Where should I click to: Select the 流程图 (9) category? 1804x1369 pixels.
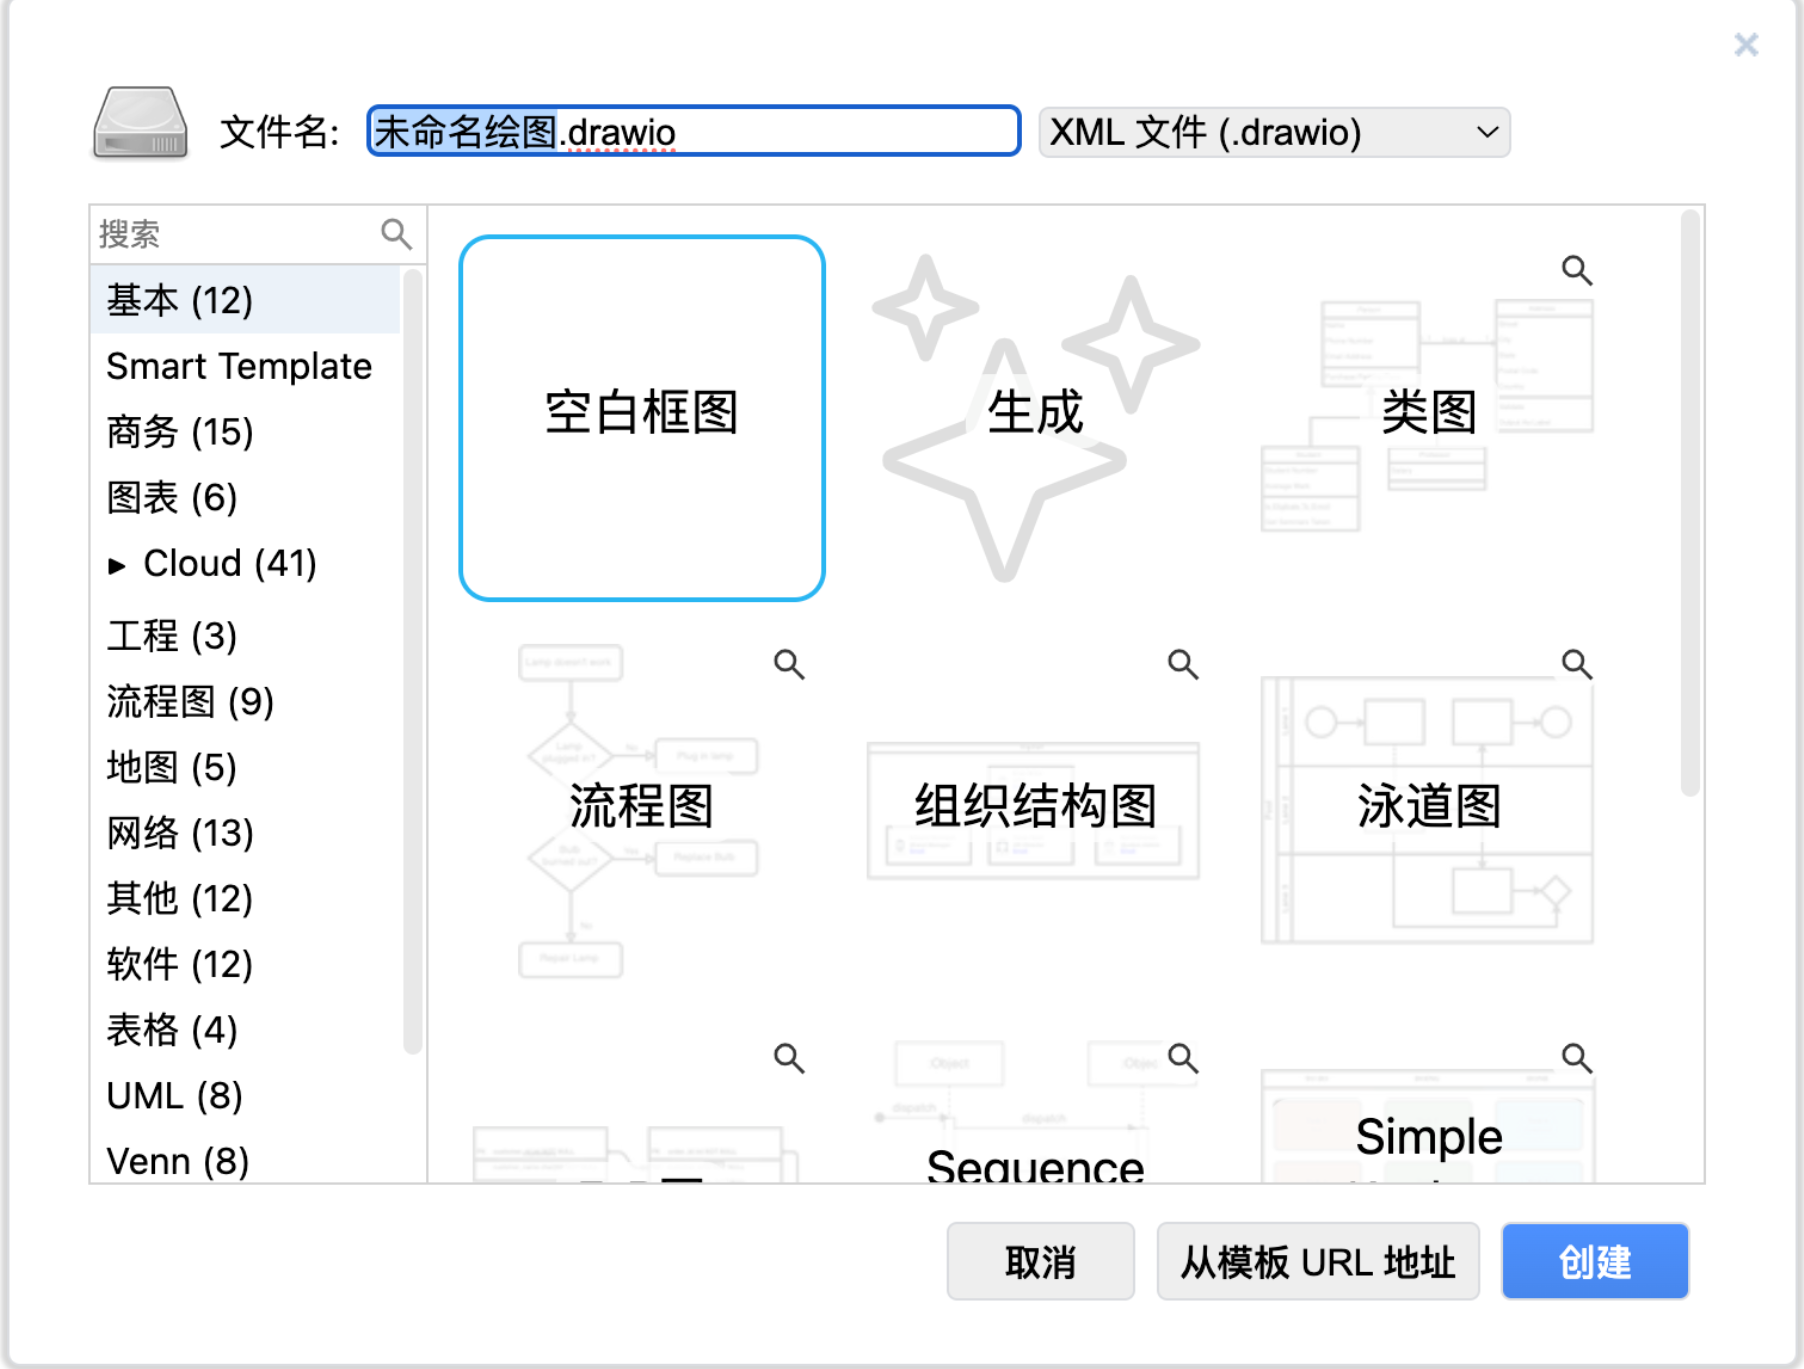(190, 701)
